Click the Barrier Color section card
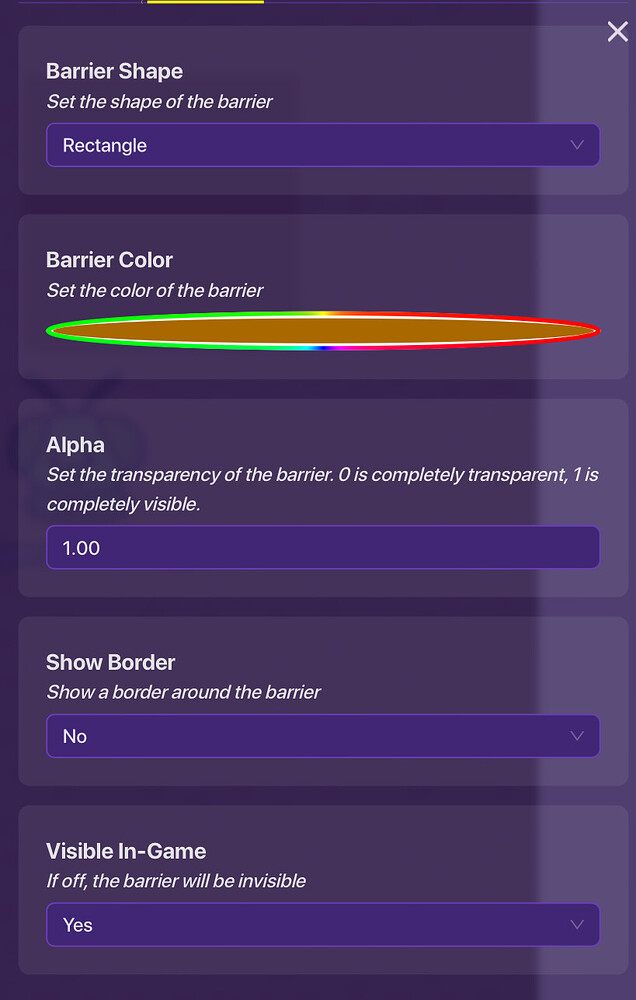Image resolution: width=636 pixels, height=1000 pixels. coord(322,295)
